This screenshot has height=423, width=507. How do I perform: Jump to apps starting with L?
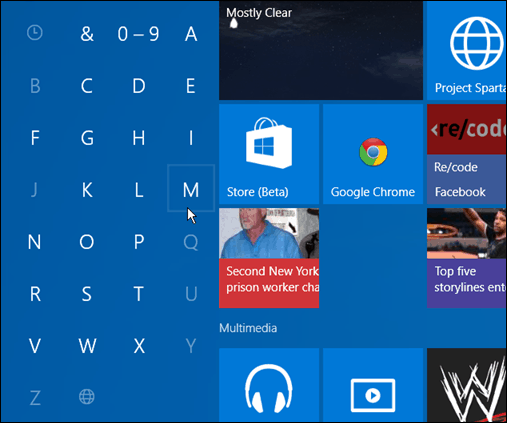pos(139,190)
